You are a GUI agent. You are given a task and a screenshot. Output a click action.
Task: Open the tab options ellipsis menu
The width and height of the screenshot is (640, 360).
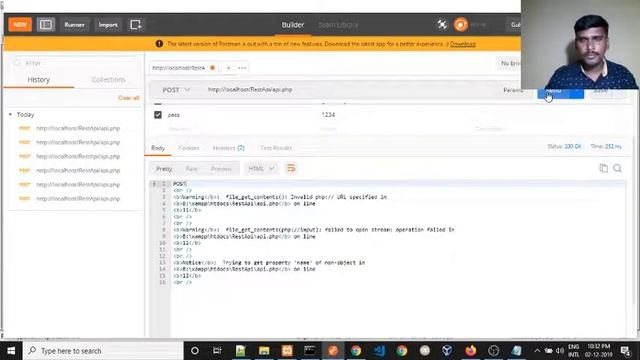242,68
